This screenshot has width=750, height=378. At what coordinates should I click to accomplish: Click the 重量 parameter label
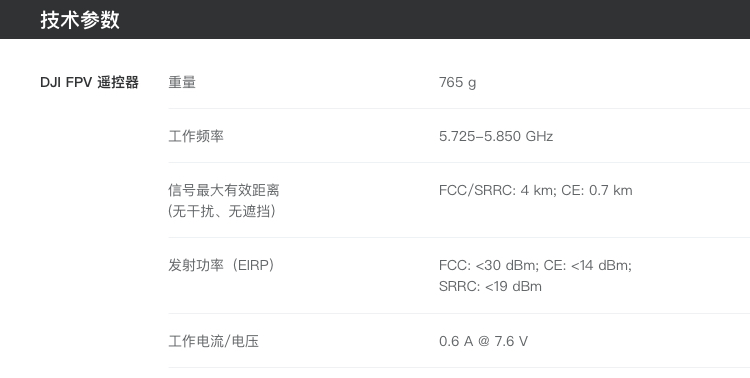coord(182,82)
